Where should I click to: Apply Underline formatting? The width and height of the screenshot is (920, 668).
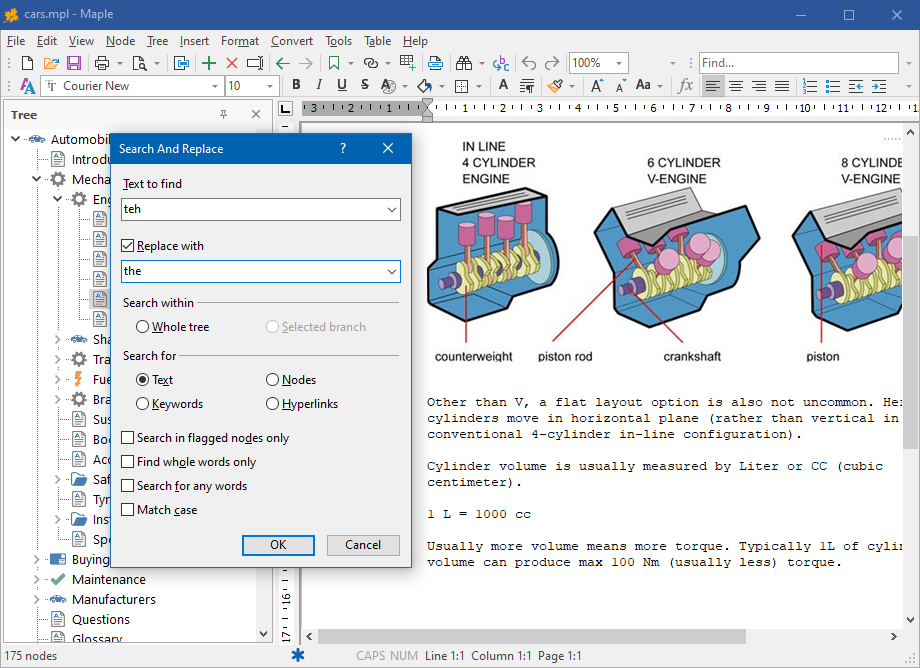click(x=342, y=86)
